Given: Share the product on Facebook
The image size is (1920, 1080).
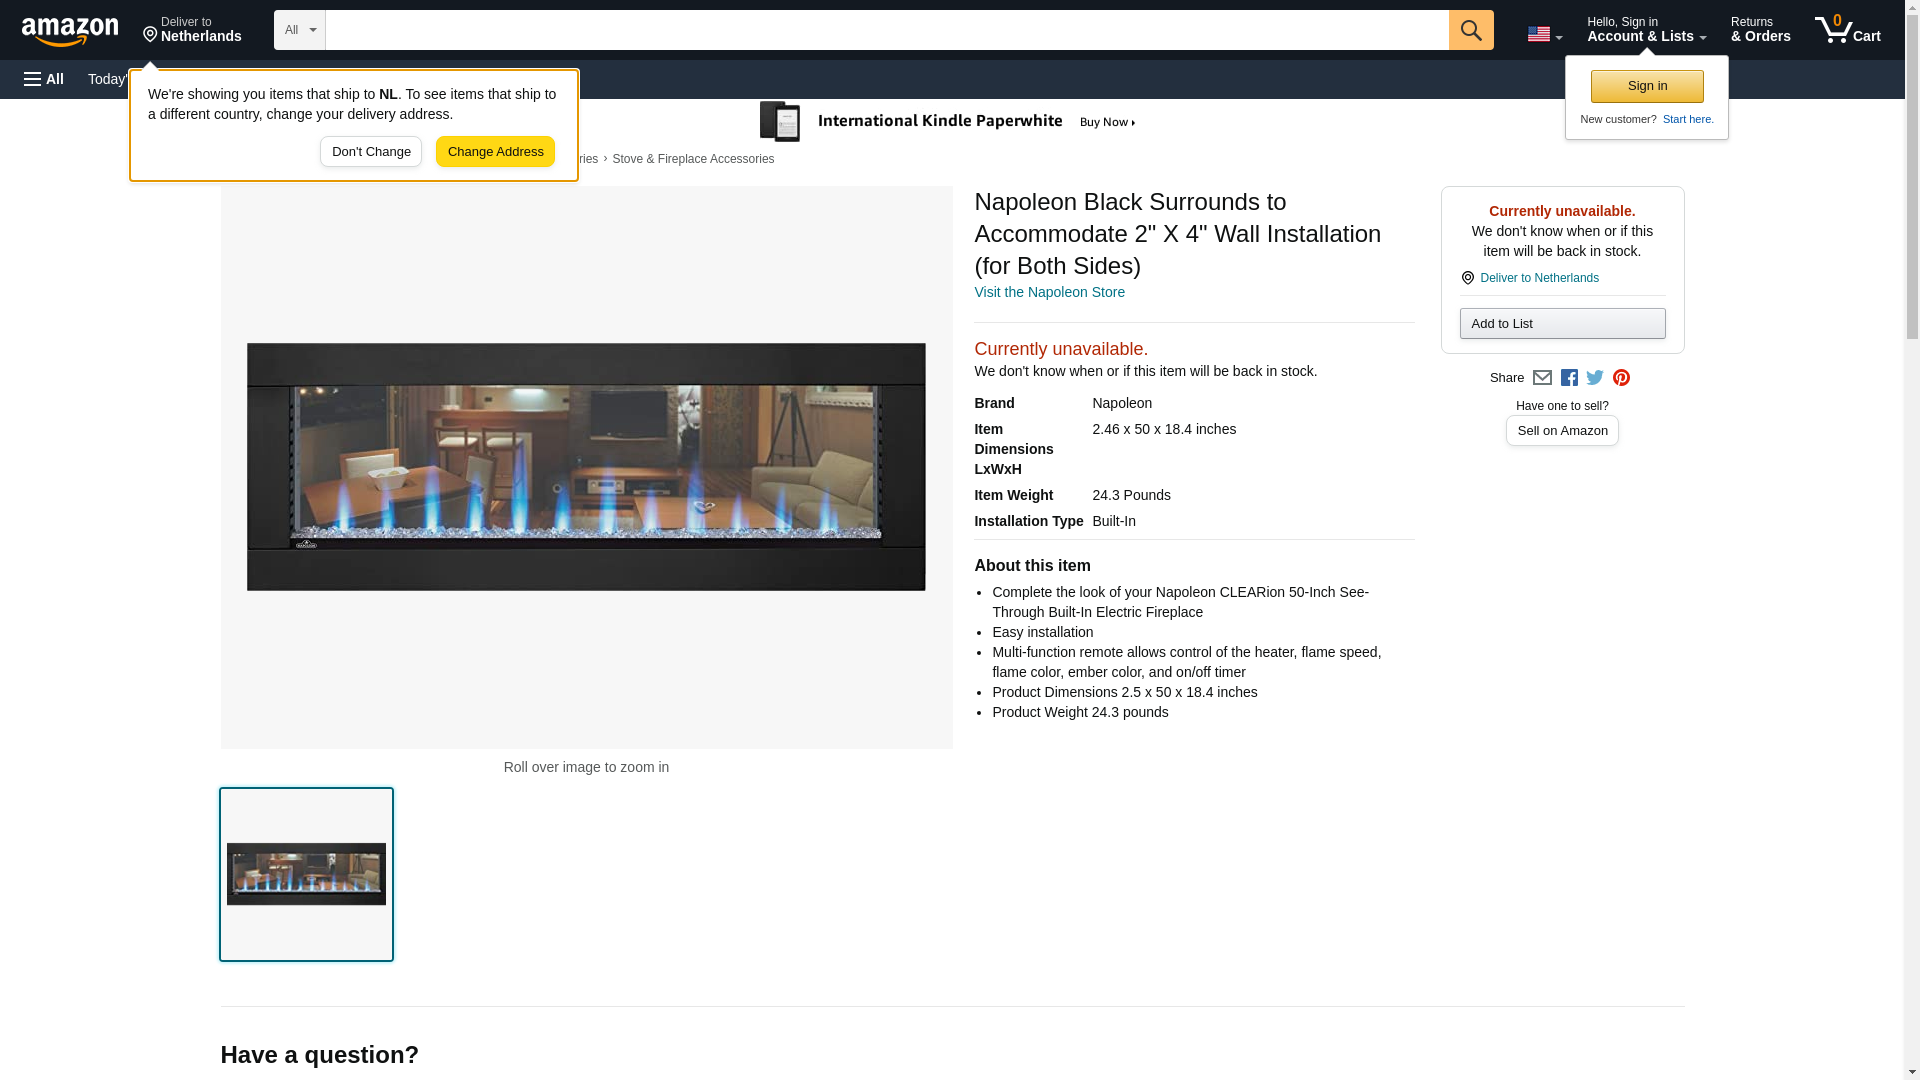Looking at the screenshot, I should click(x=1569, y=378).
